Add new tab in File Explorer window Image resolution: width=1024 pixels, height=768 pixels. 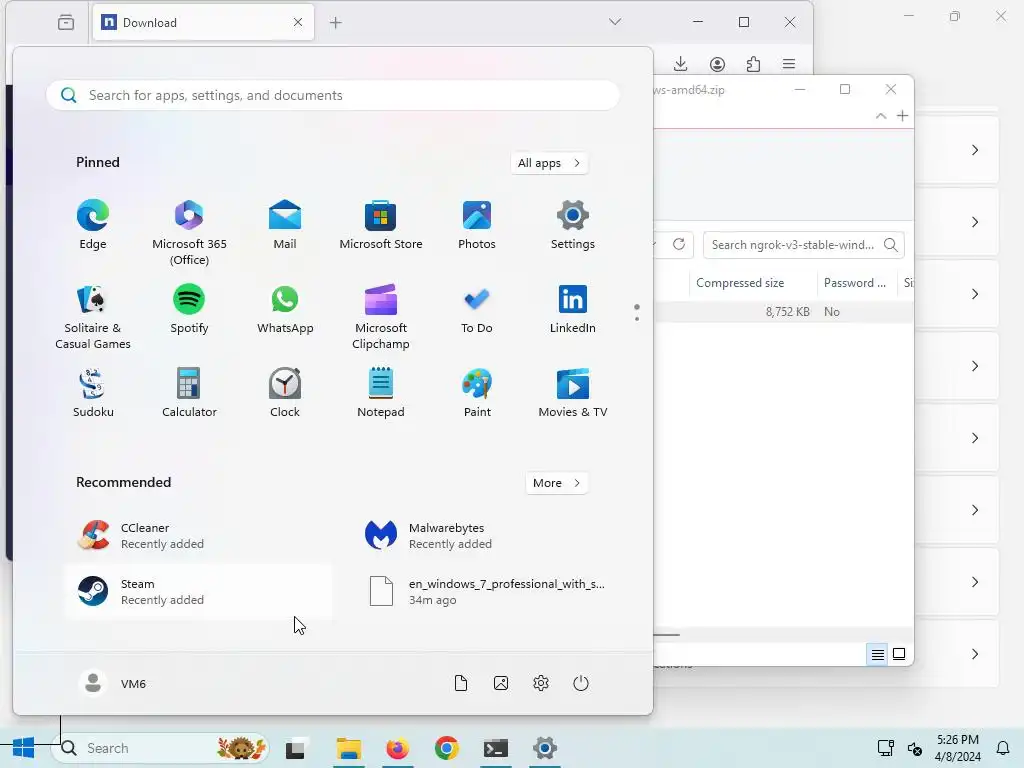click(903, 116)
